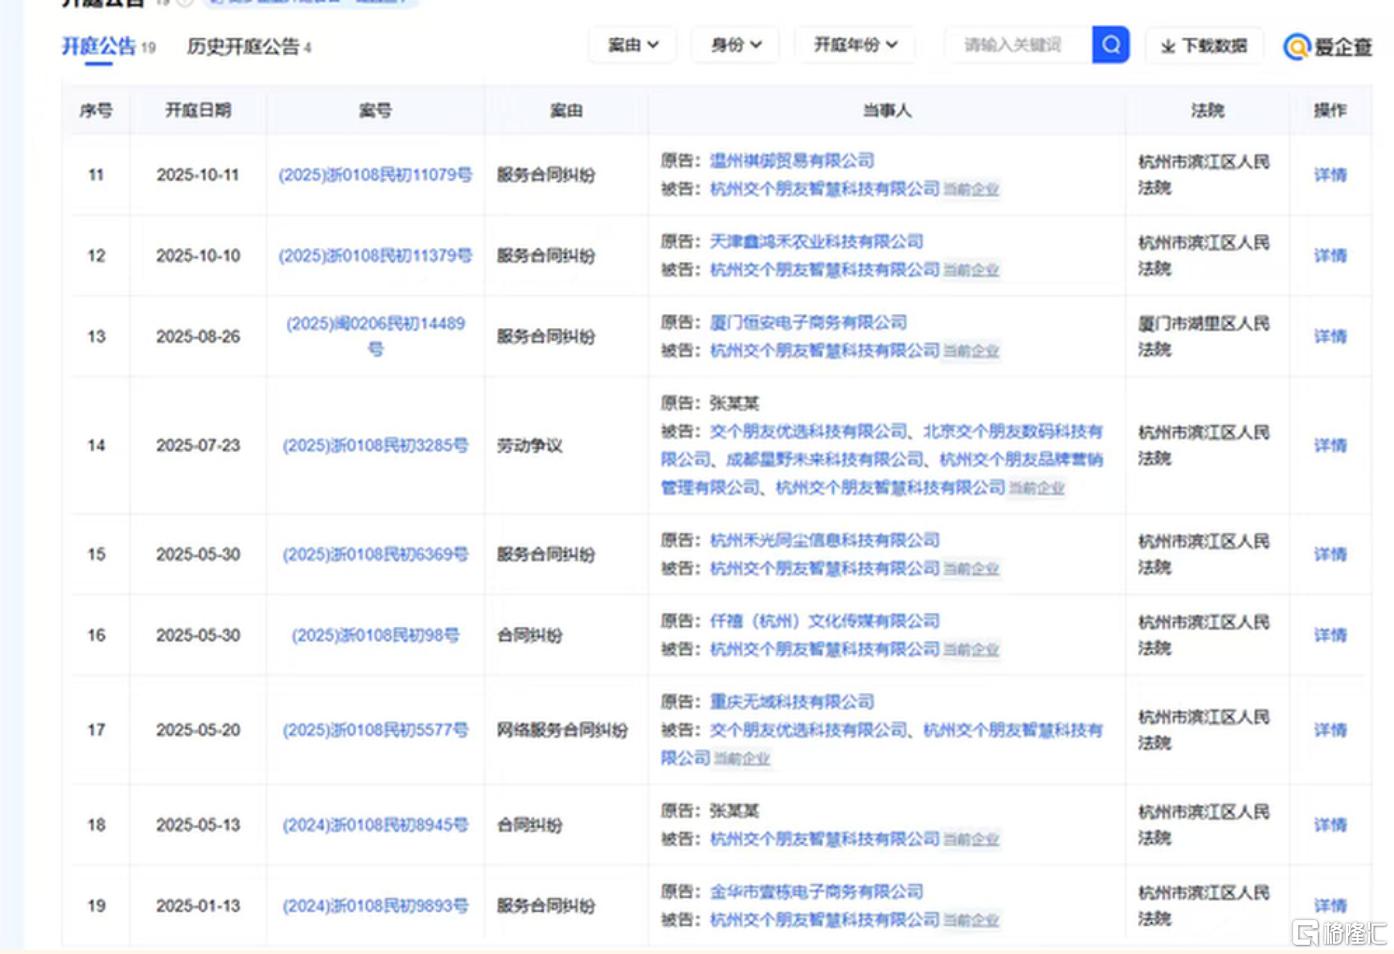1394x954 pixels.
Task: Click 详情 for the 2025-05-13 hearing
Action: 1330,826
